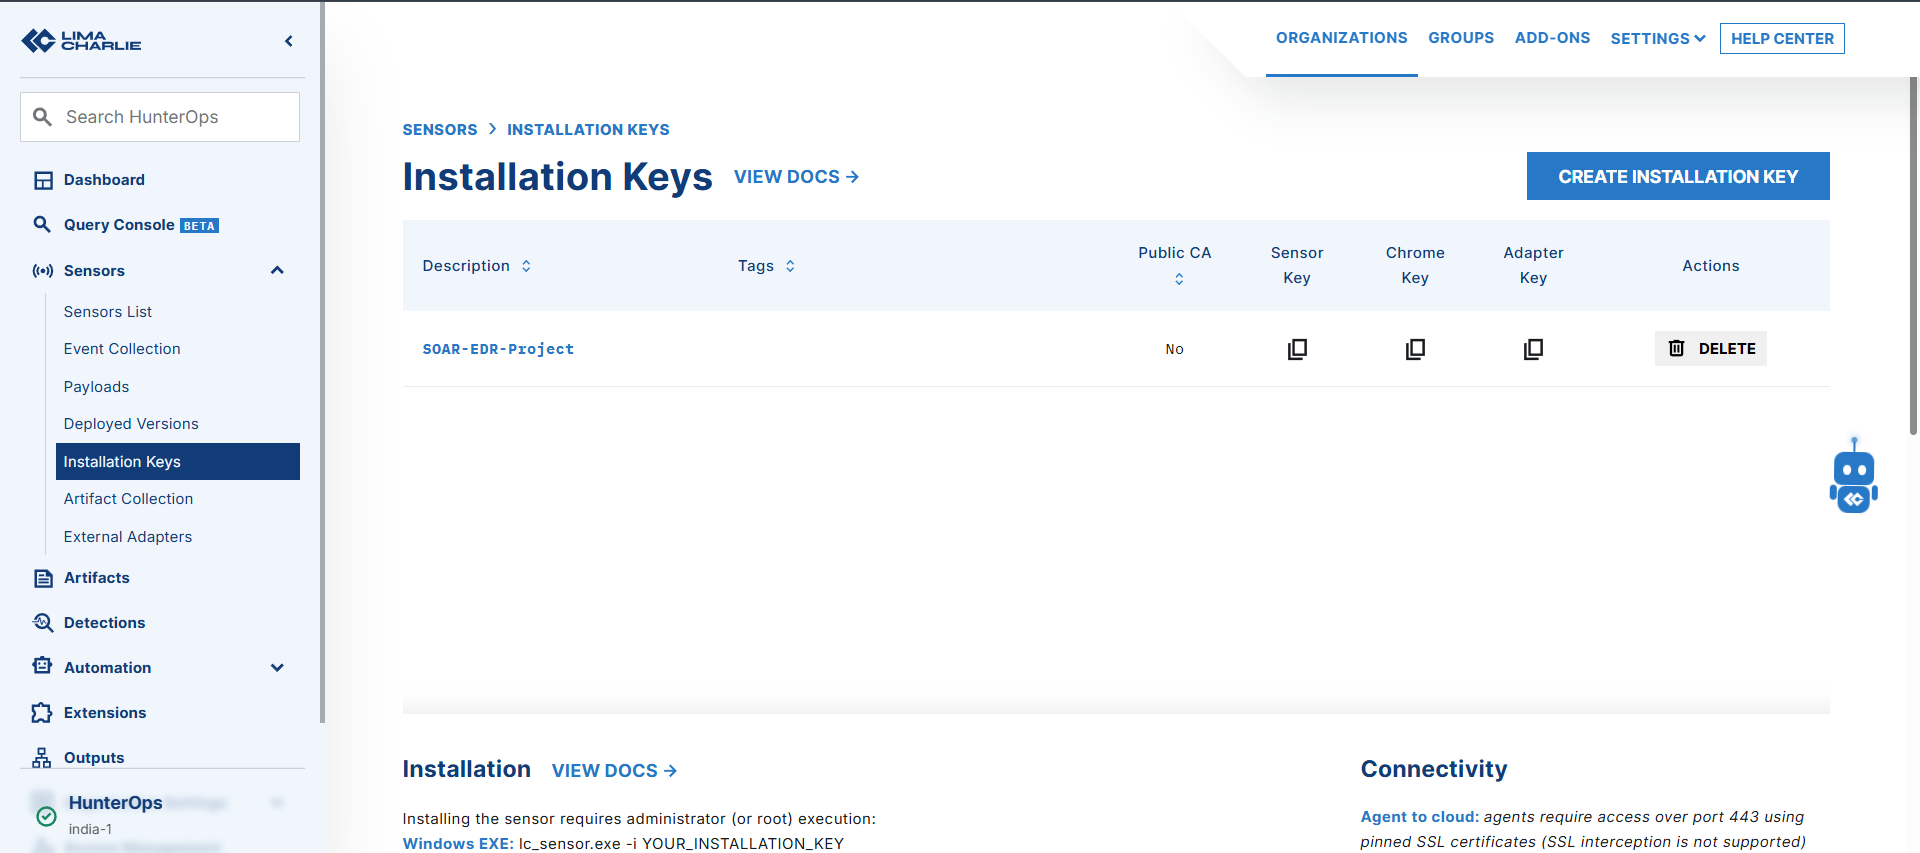1920x853 pixels.
Task: Click the HunterOps green status icon
Action: pyautogui.click(x=46, y=816)
